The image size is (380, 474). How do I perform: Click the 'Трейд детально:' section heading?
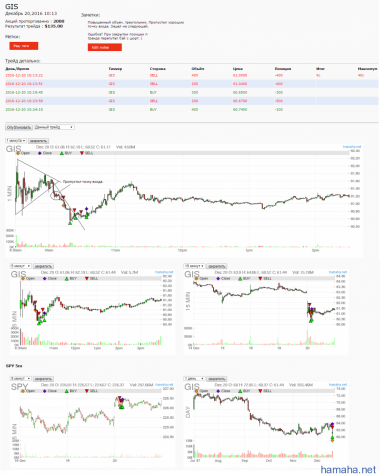pyautogui.click(x=23, y=61)
